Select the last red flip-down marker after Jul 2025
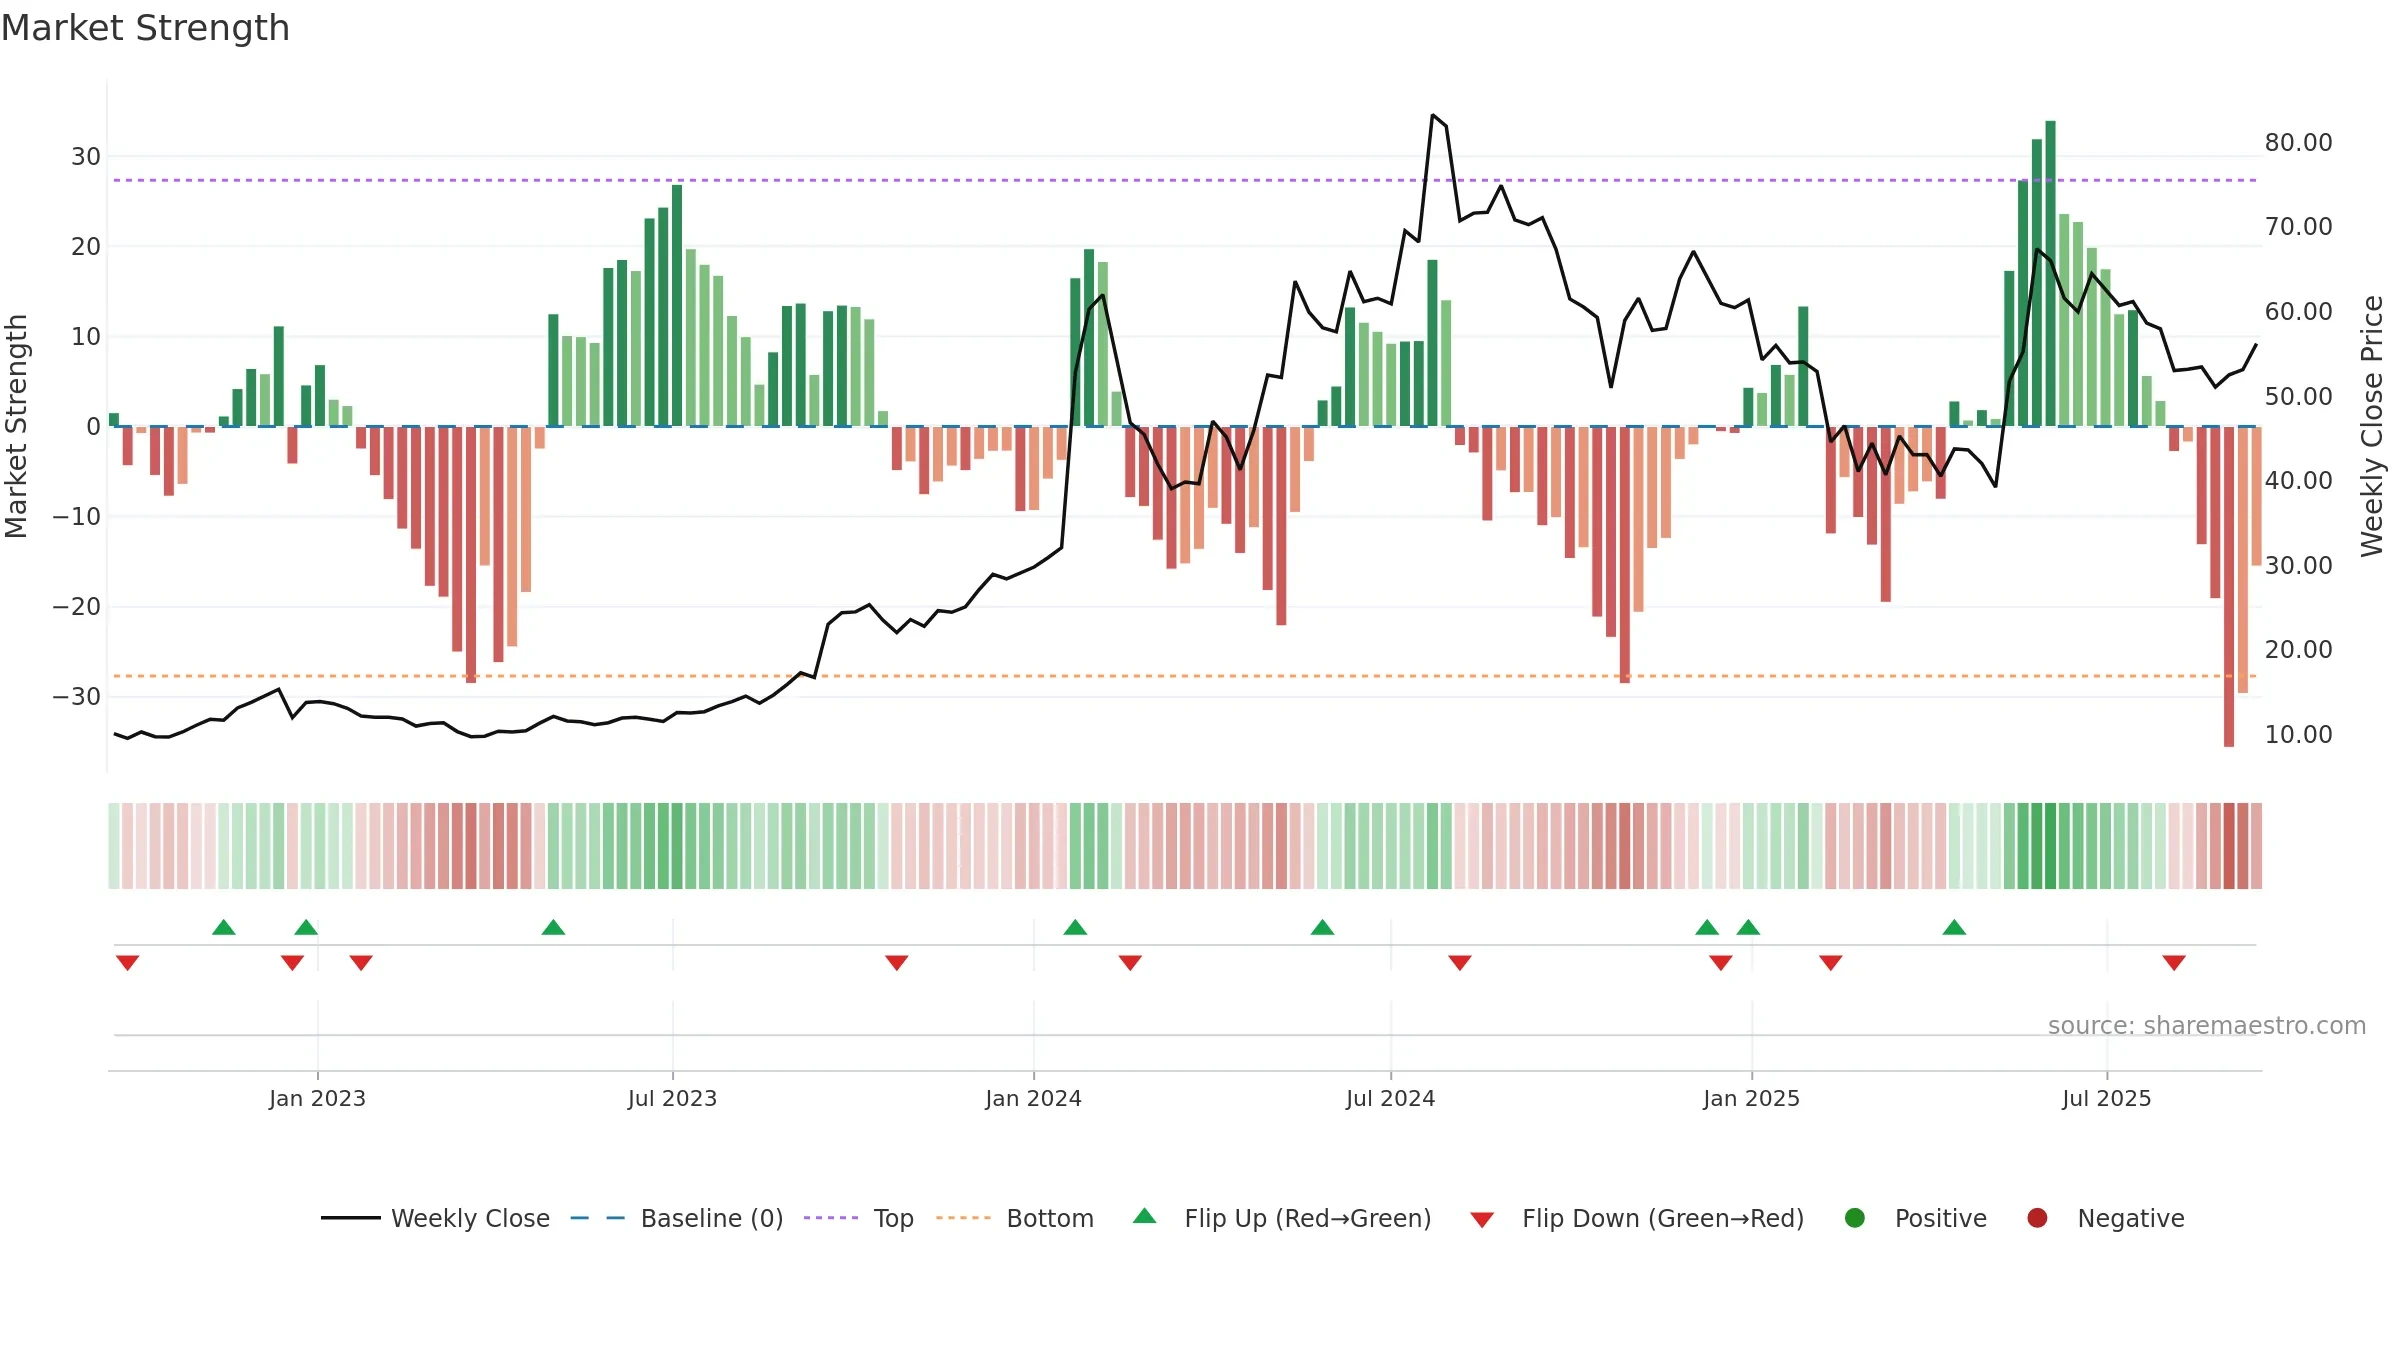The height and width of the screenshot is (1350, 2400). (x=2174, y=962)
